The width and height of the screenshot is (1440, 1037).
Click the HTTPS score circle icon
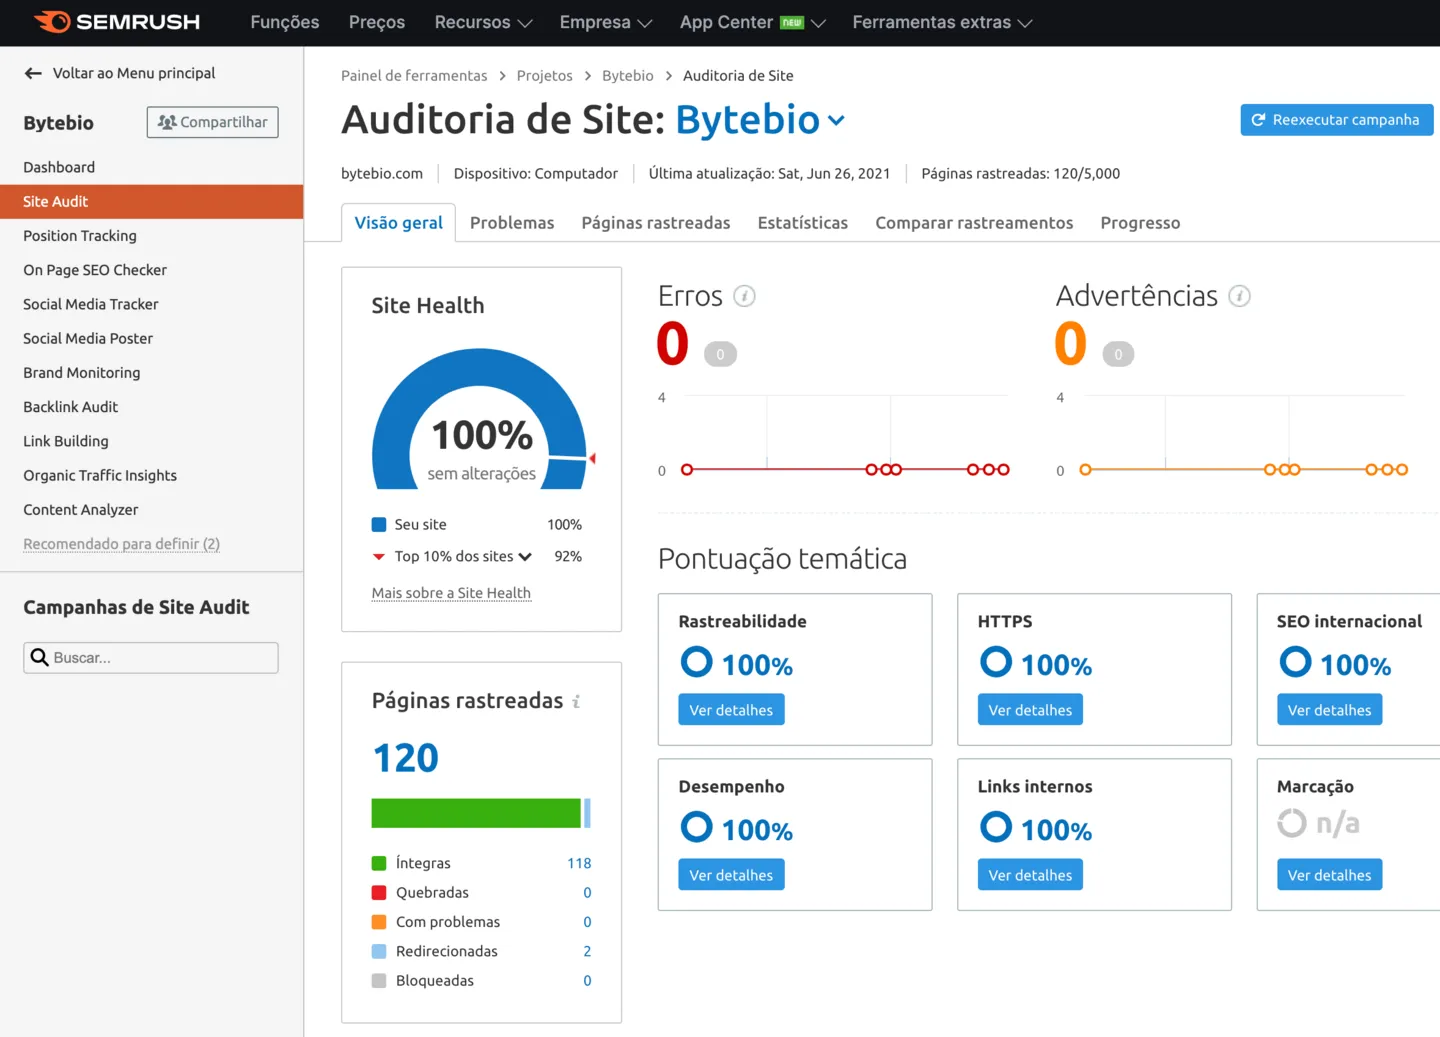(995, 662)
